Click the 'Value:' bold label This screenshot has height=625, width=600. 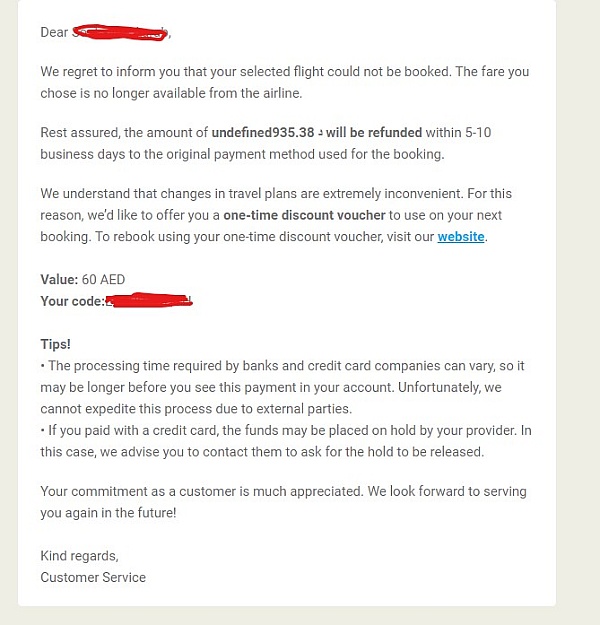pos(59,279)
